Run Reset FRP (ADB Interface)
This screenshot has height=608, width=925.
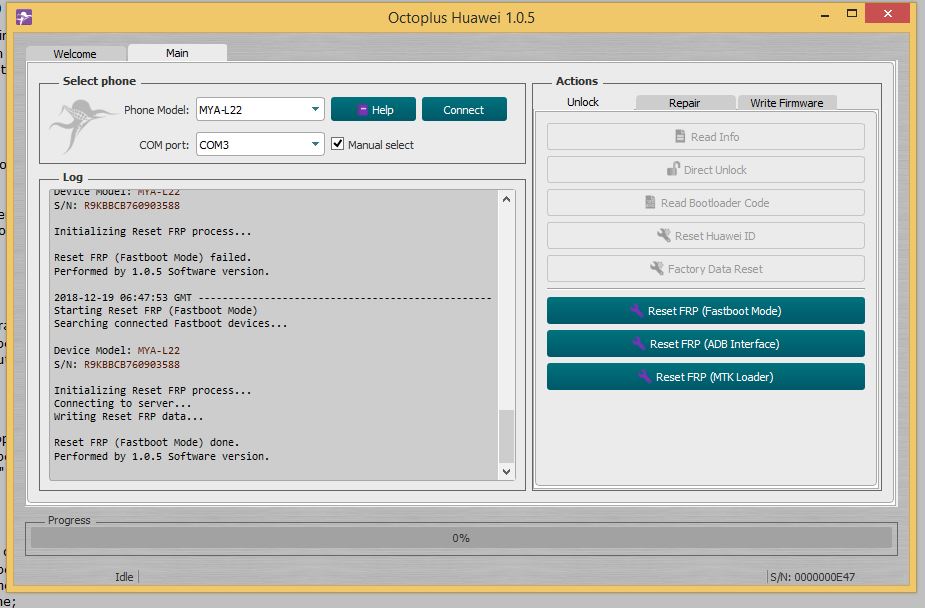click(x=706, y=344)
